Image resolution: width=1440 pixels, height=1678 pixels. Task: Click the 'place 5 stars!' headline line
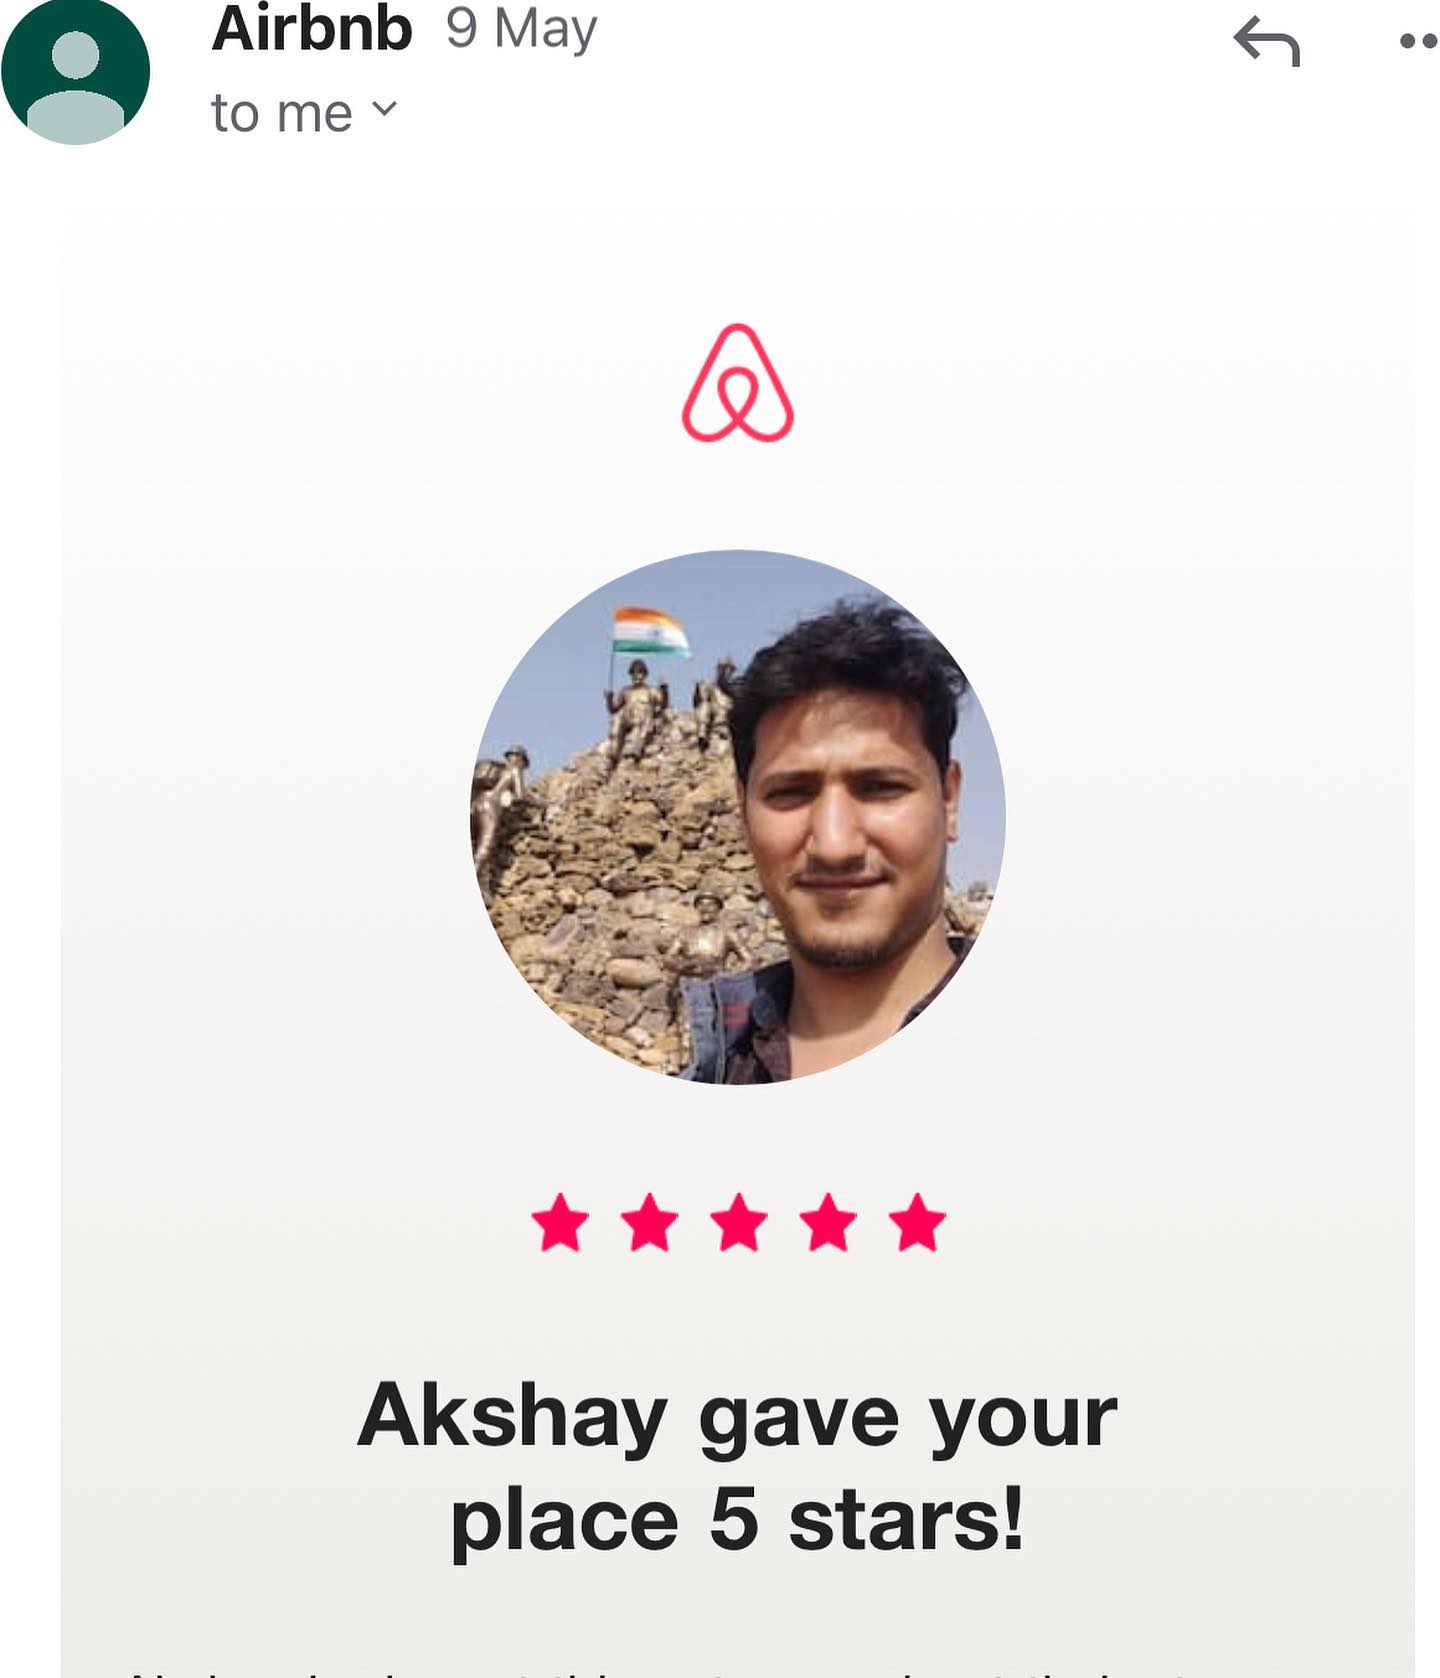pos(737,1520)
